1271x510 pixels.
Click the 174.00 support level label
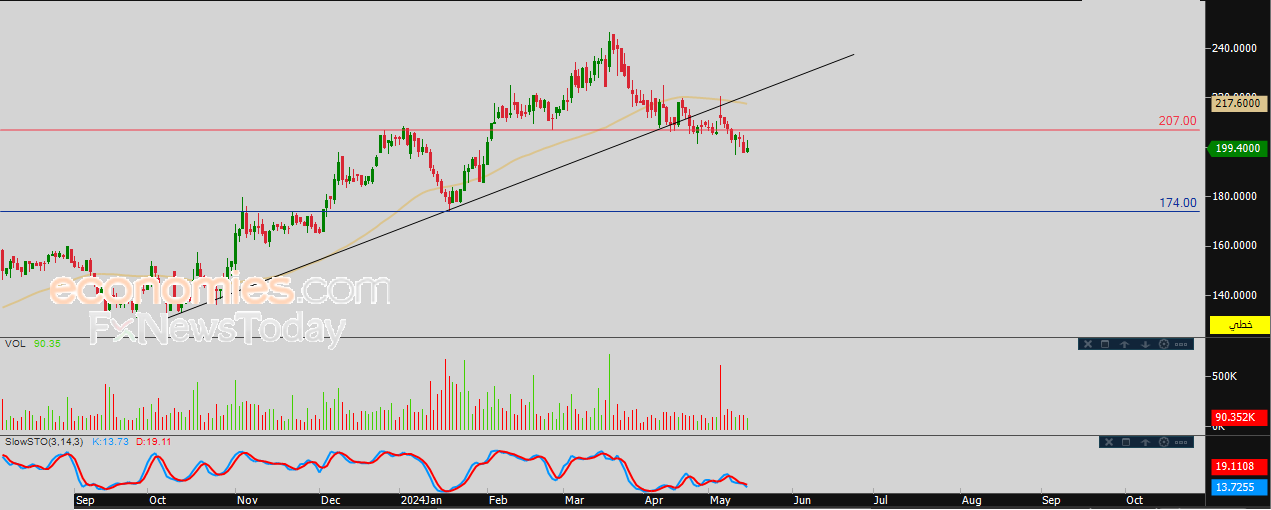point(1177,203)
